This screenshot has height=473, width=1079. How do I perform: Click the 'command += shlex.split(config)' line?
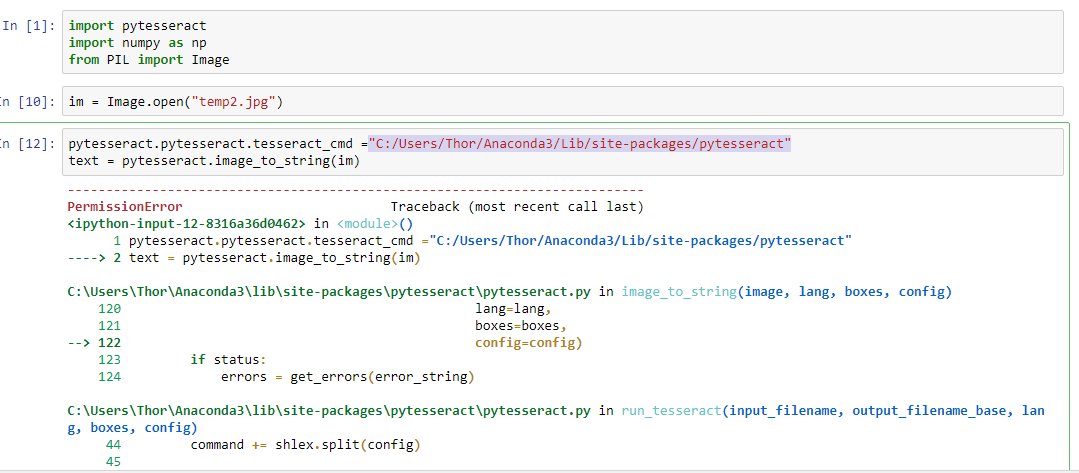click(305, 445)
